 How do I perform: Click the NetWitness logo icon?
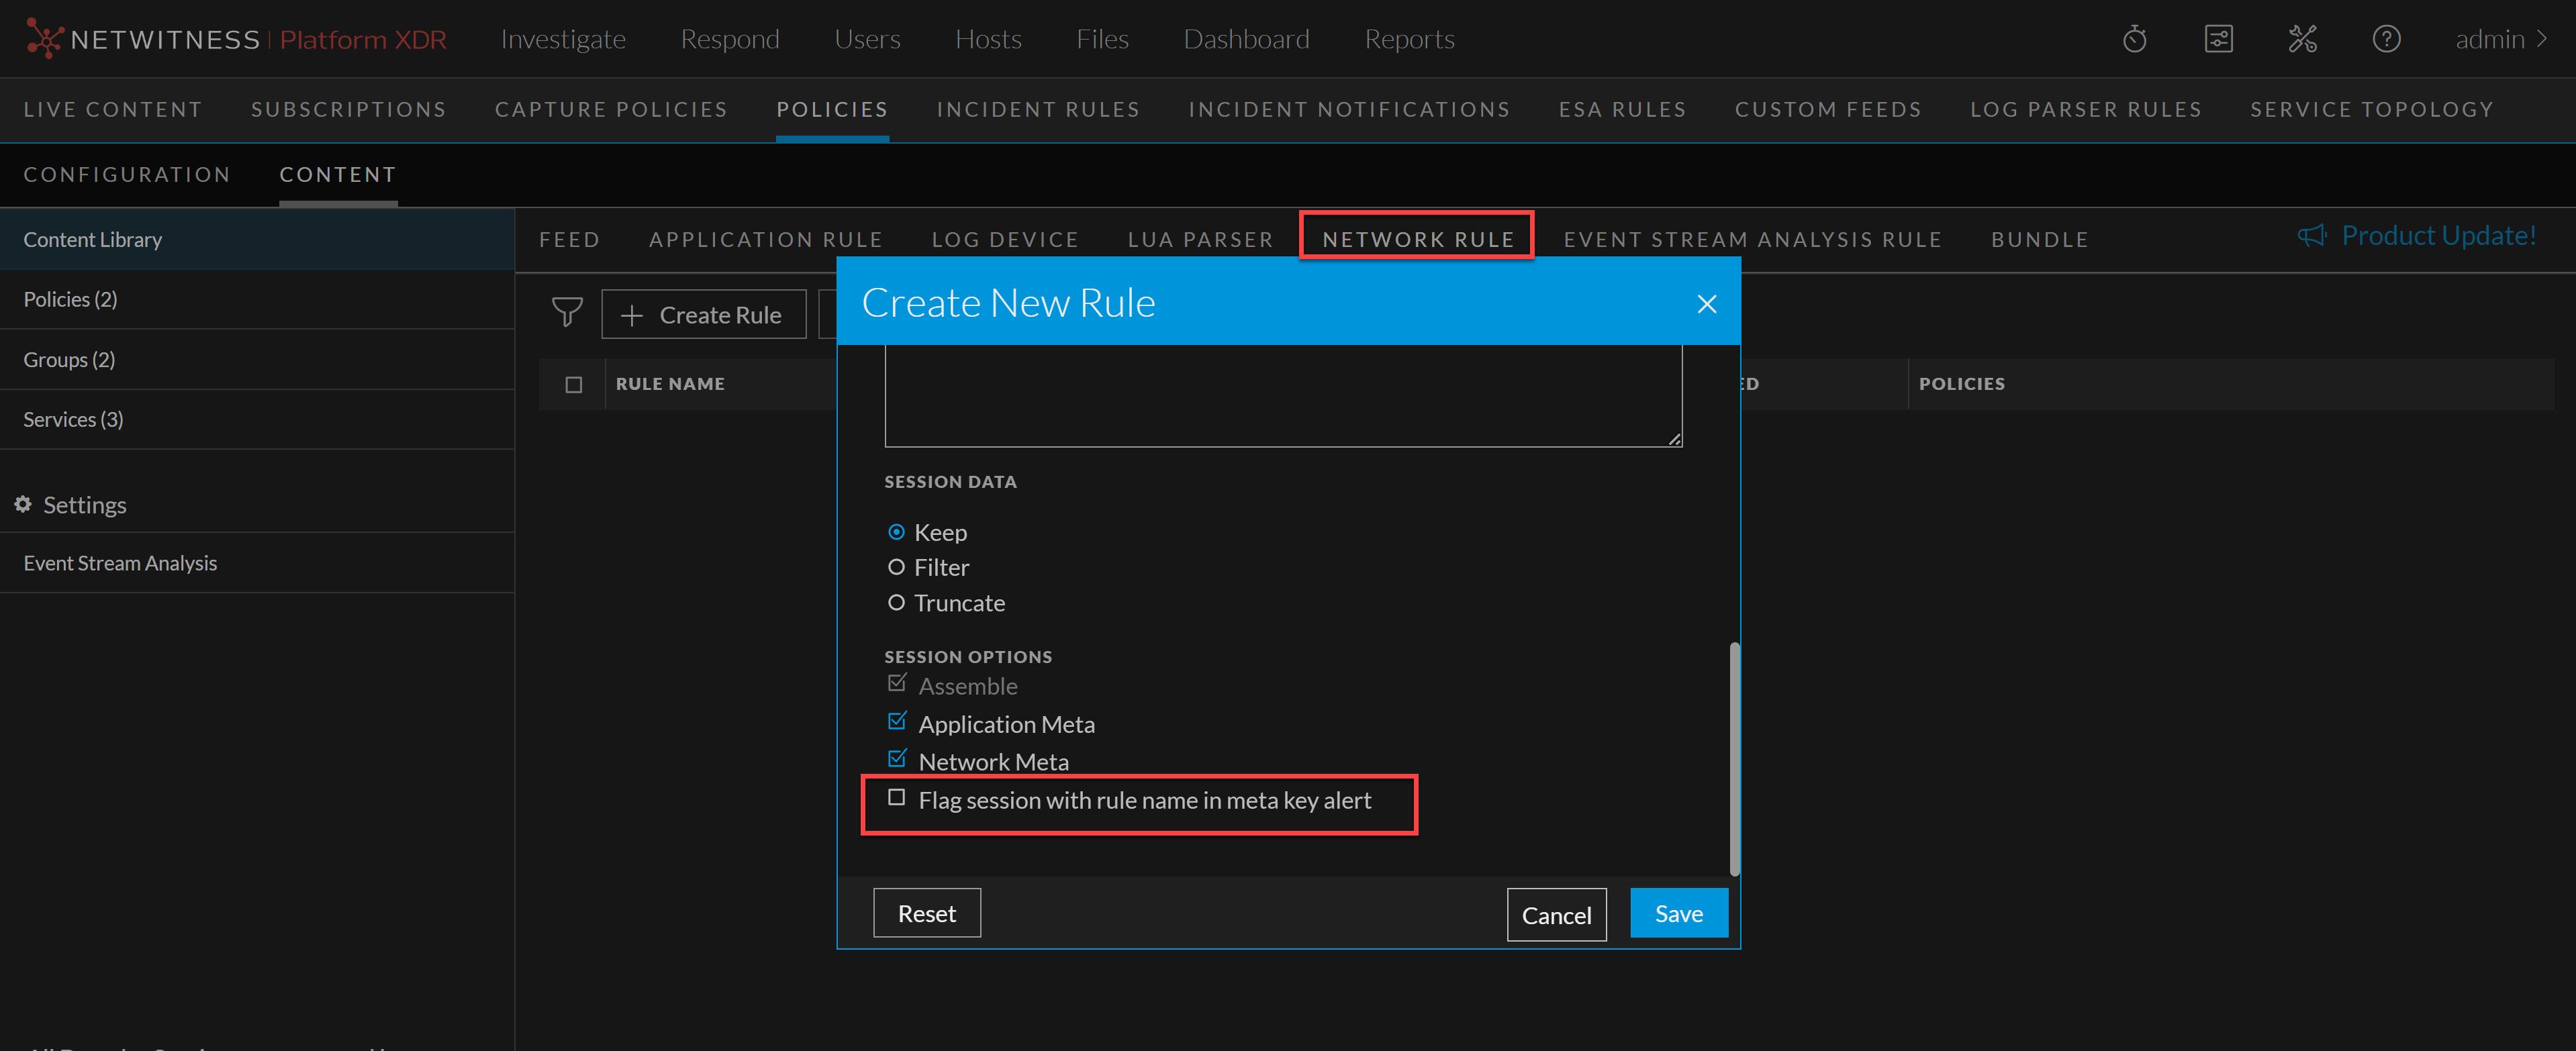click(44, 39)
